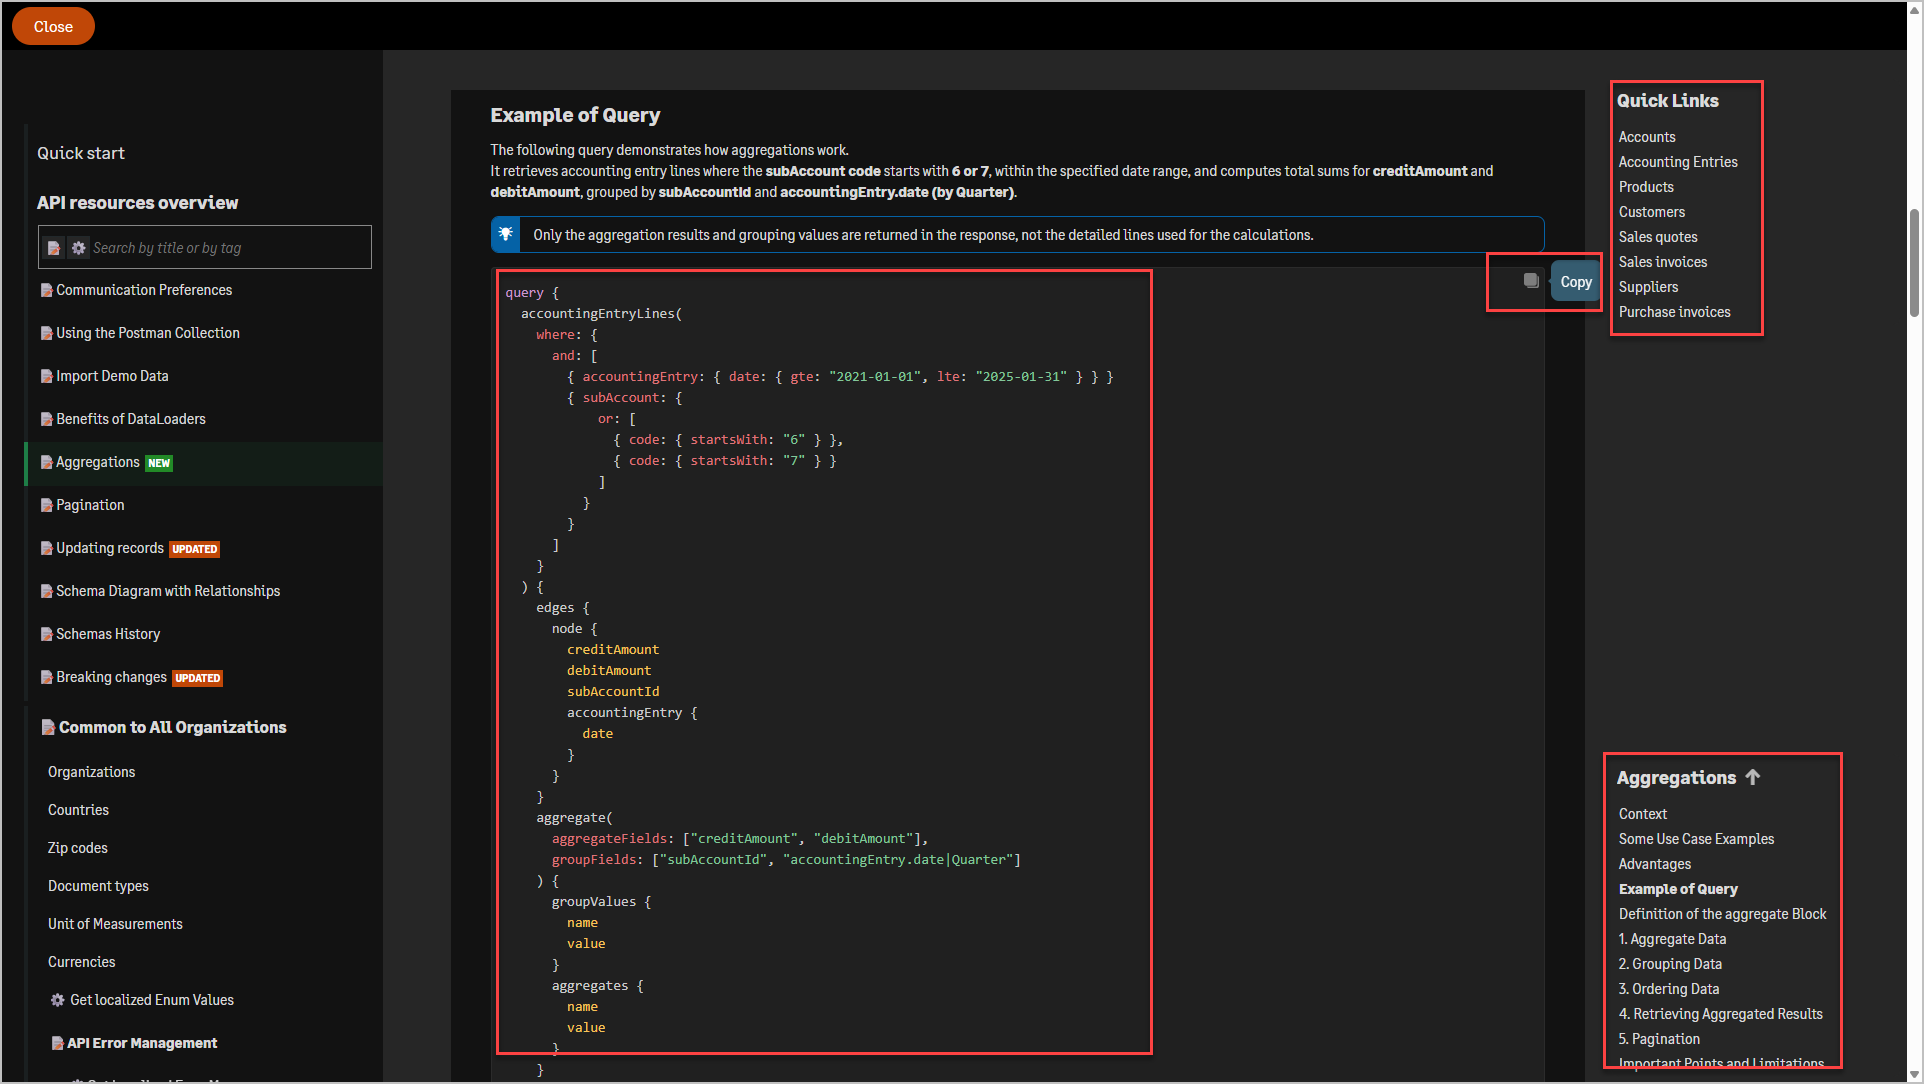
Task: Open Countries resource
Action: (x=78, y=810)
